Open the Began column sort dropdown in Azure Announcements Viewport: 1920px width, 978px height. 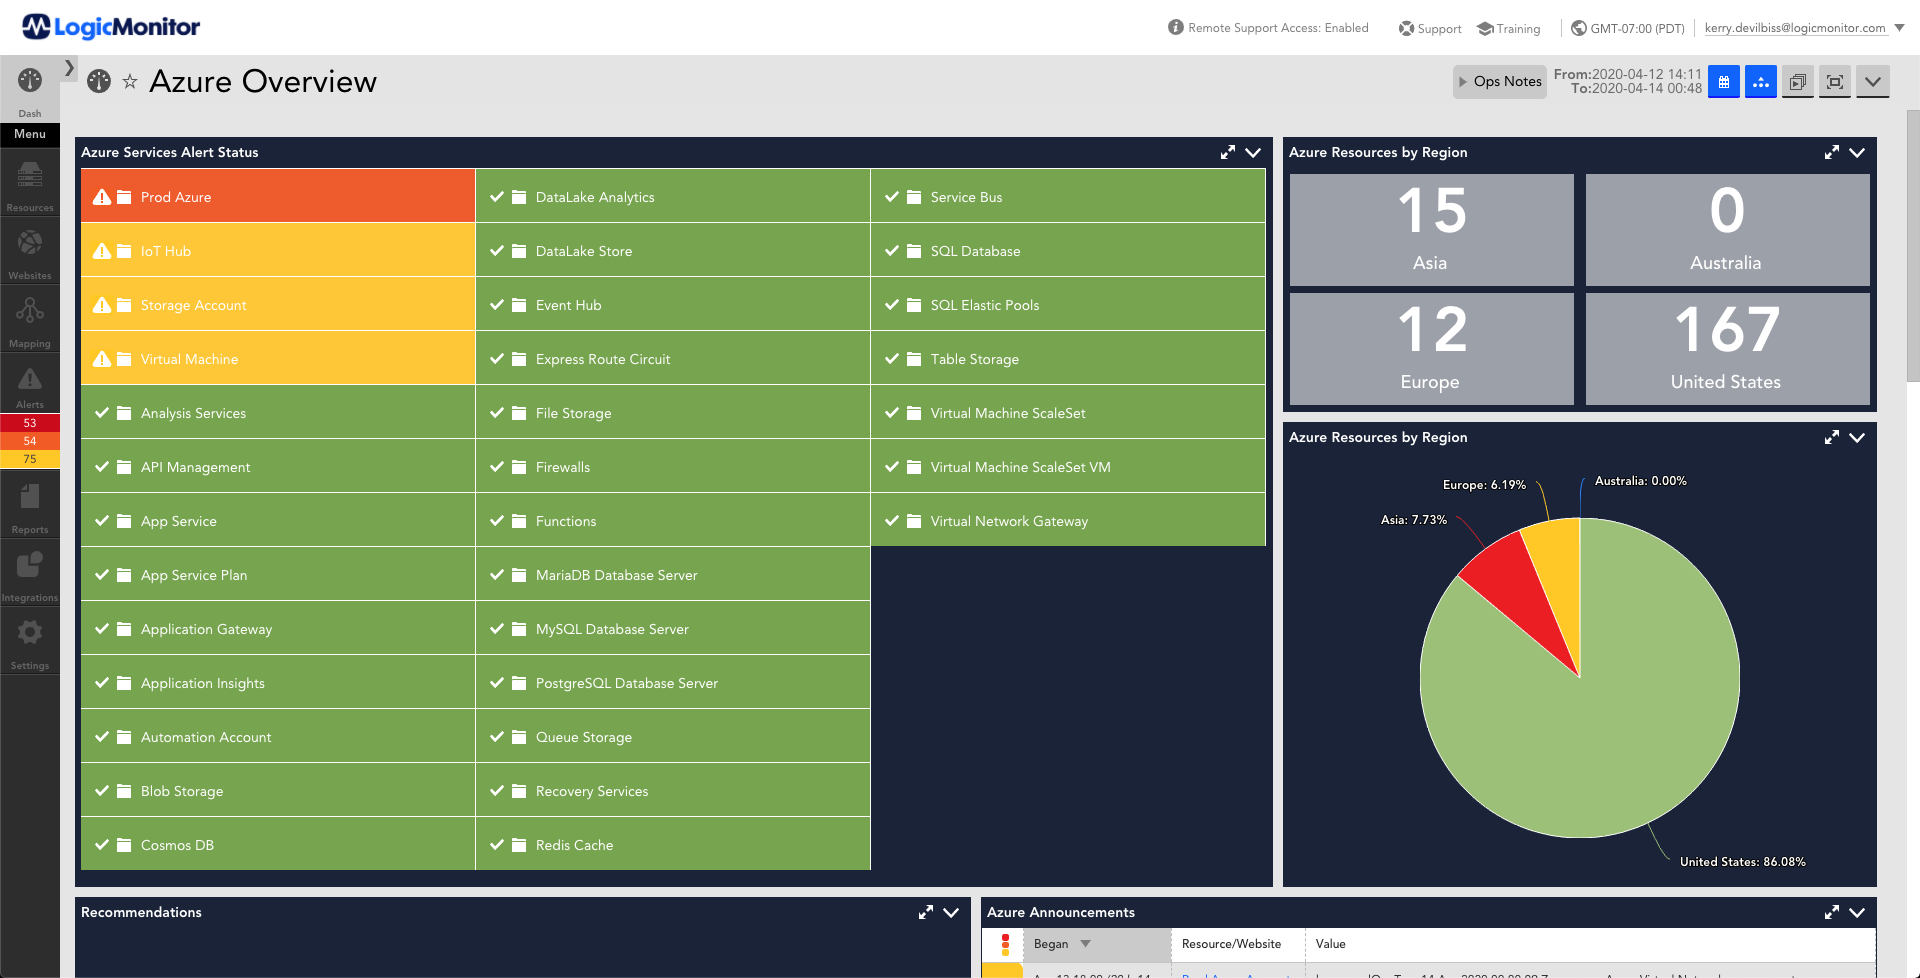[x=1086, y=943]
